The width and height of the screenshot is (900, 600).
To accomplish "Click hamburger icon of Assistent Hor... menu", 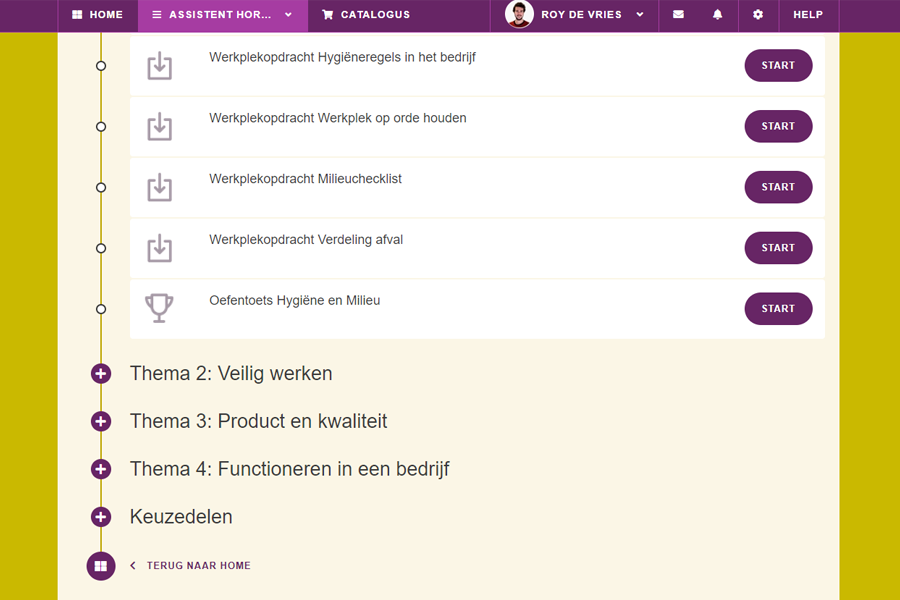I will pyautogui.click(x=157, y=14).
